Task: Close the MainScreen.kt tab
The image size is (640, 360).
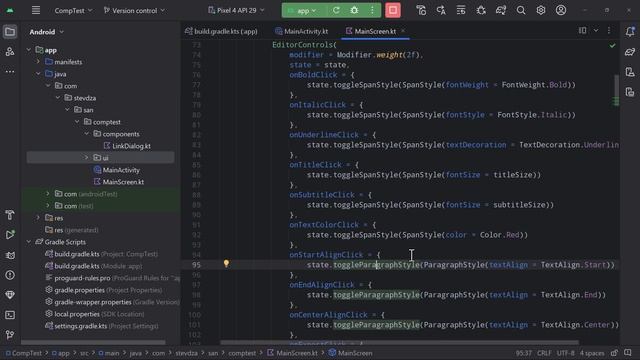Action: click(403, 31)
